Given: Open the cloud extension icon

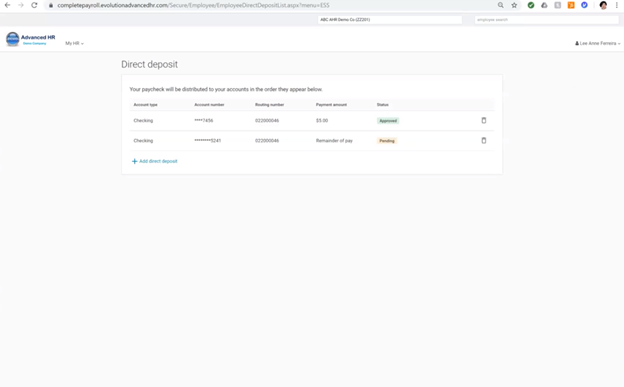Looking at the screenshot, I should pyautogui.click(x=544, y=5).
